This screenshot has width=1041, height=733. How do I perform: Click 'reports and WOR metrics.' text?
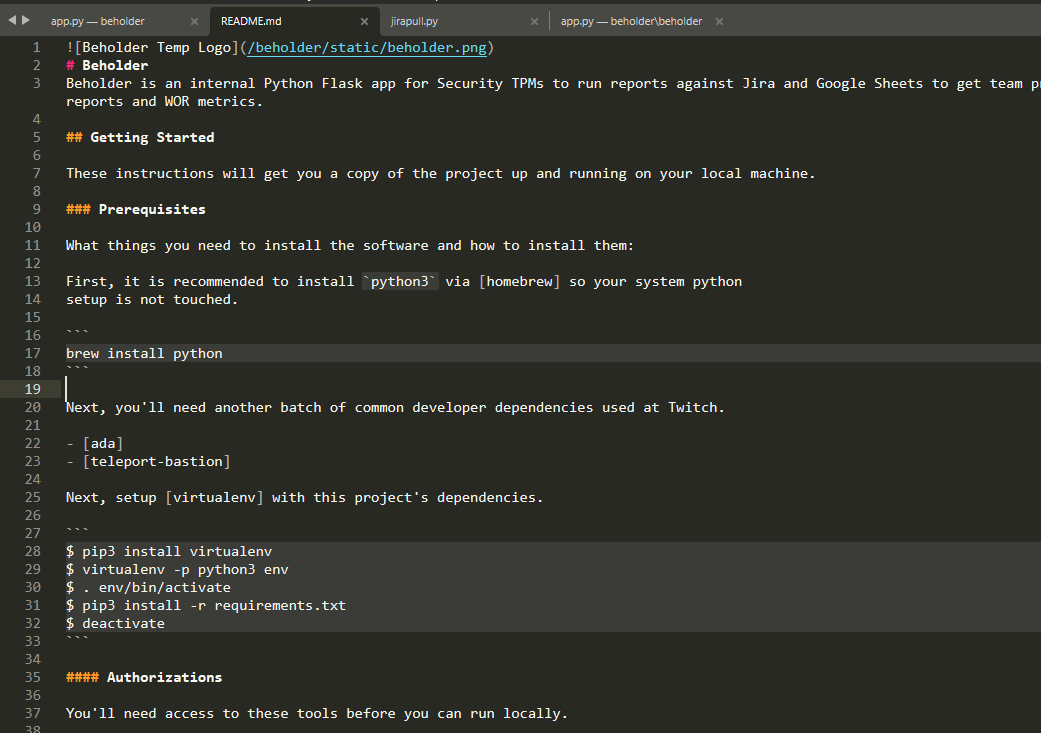click(x=165, y=102)
